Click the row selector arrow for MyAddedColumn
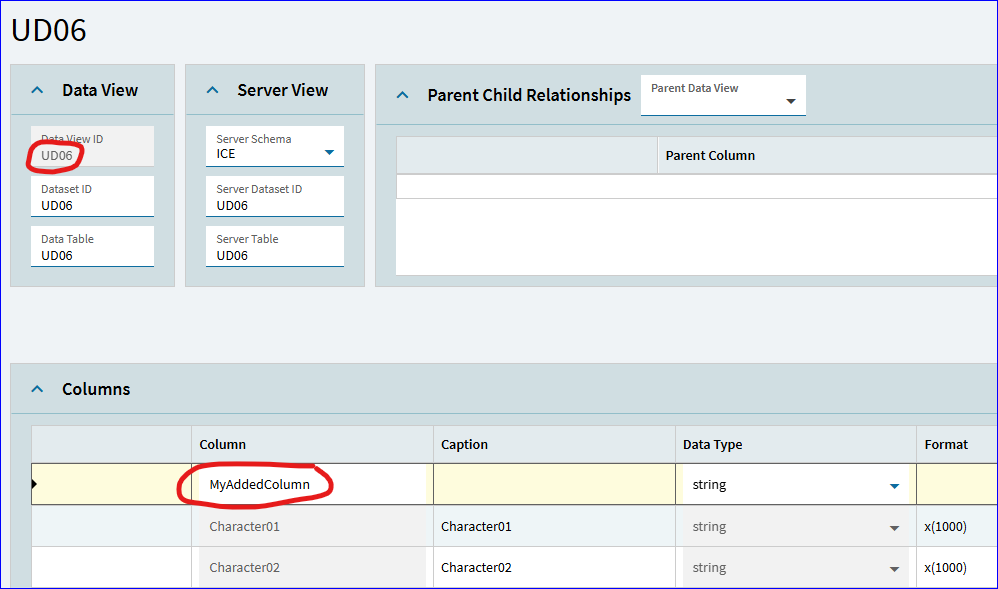Viewport: 998px width, 589px height. coord(34,484)
